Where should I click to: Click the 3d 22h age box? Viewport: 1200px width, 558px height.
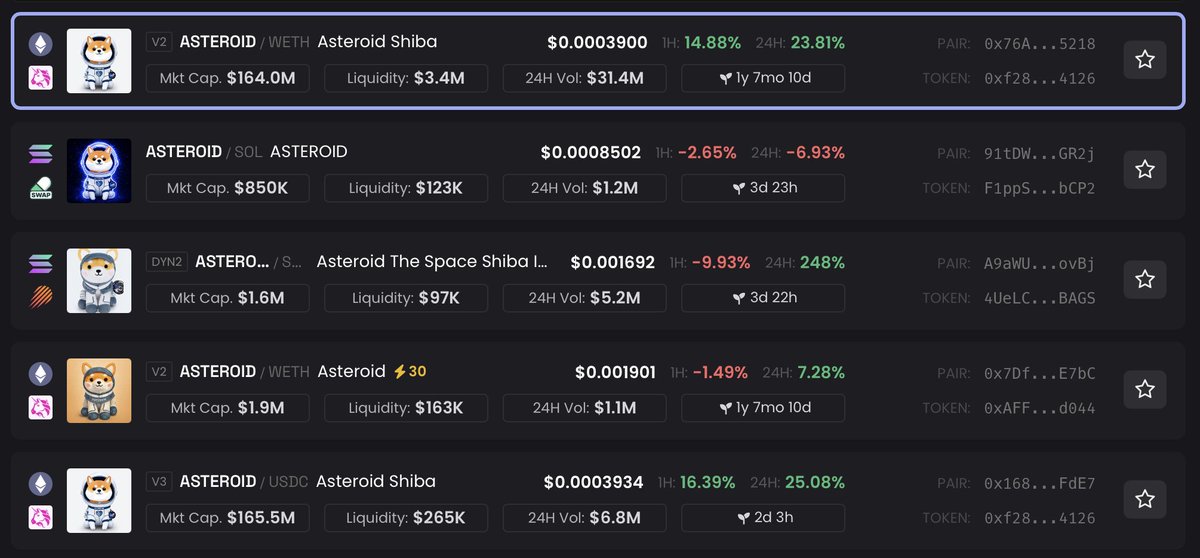(x=763, y=298)
